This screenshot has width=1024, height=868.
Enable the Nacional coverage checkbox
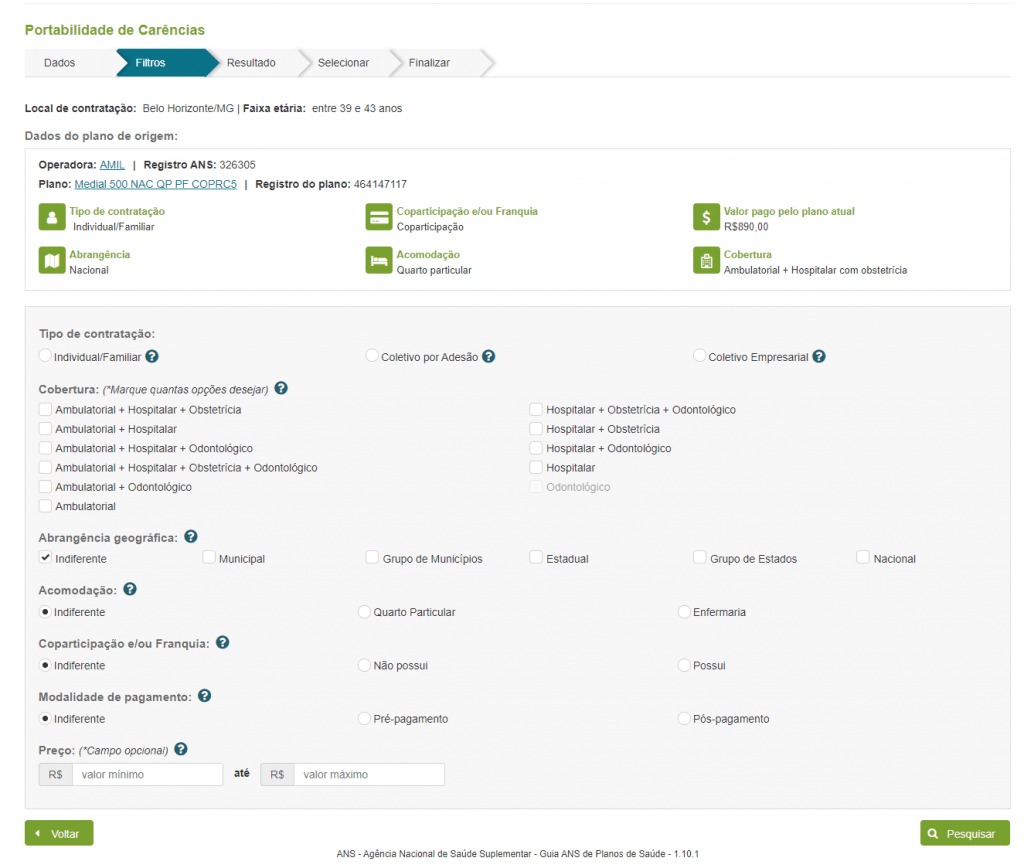pyautogui.click(x=862, y=558)
